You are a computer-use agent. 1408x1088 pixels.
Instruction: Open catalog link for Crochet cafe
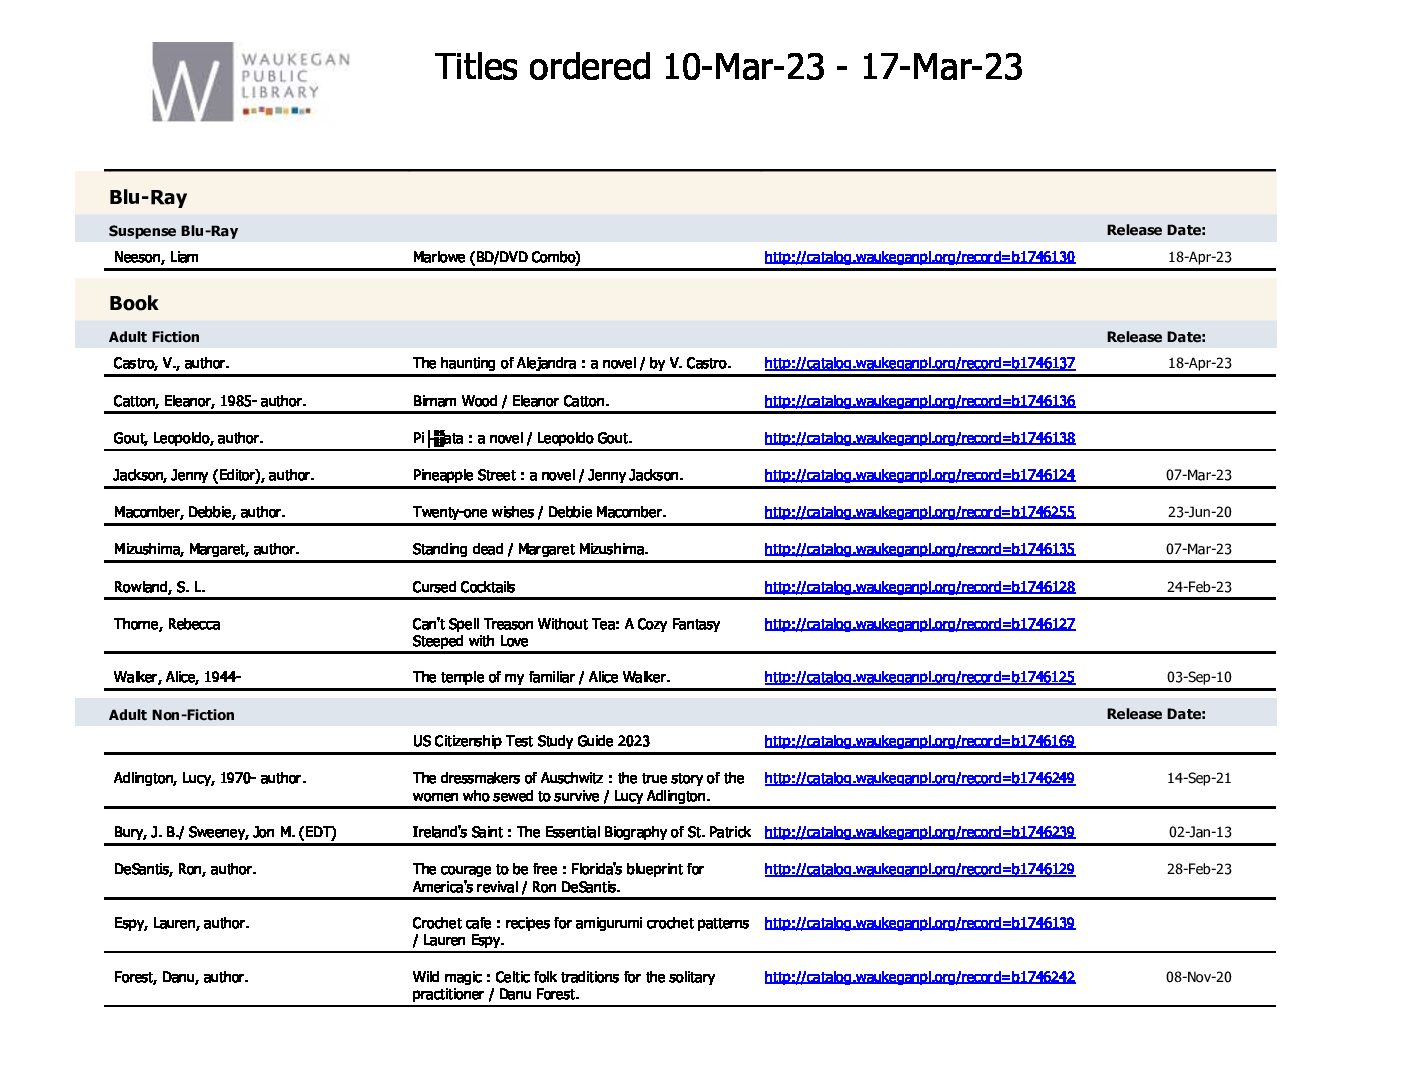919,923
